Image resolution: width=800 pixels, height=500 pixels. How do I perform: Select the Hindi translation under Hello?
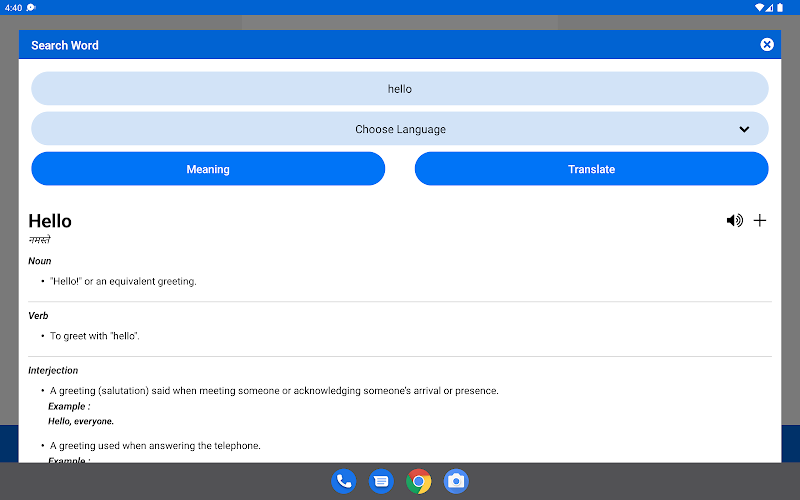[x=39, y=241]
